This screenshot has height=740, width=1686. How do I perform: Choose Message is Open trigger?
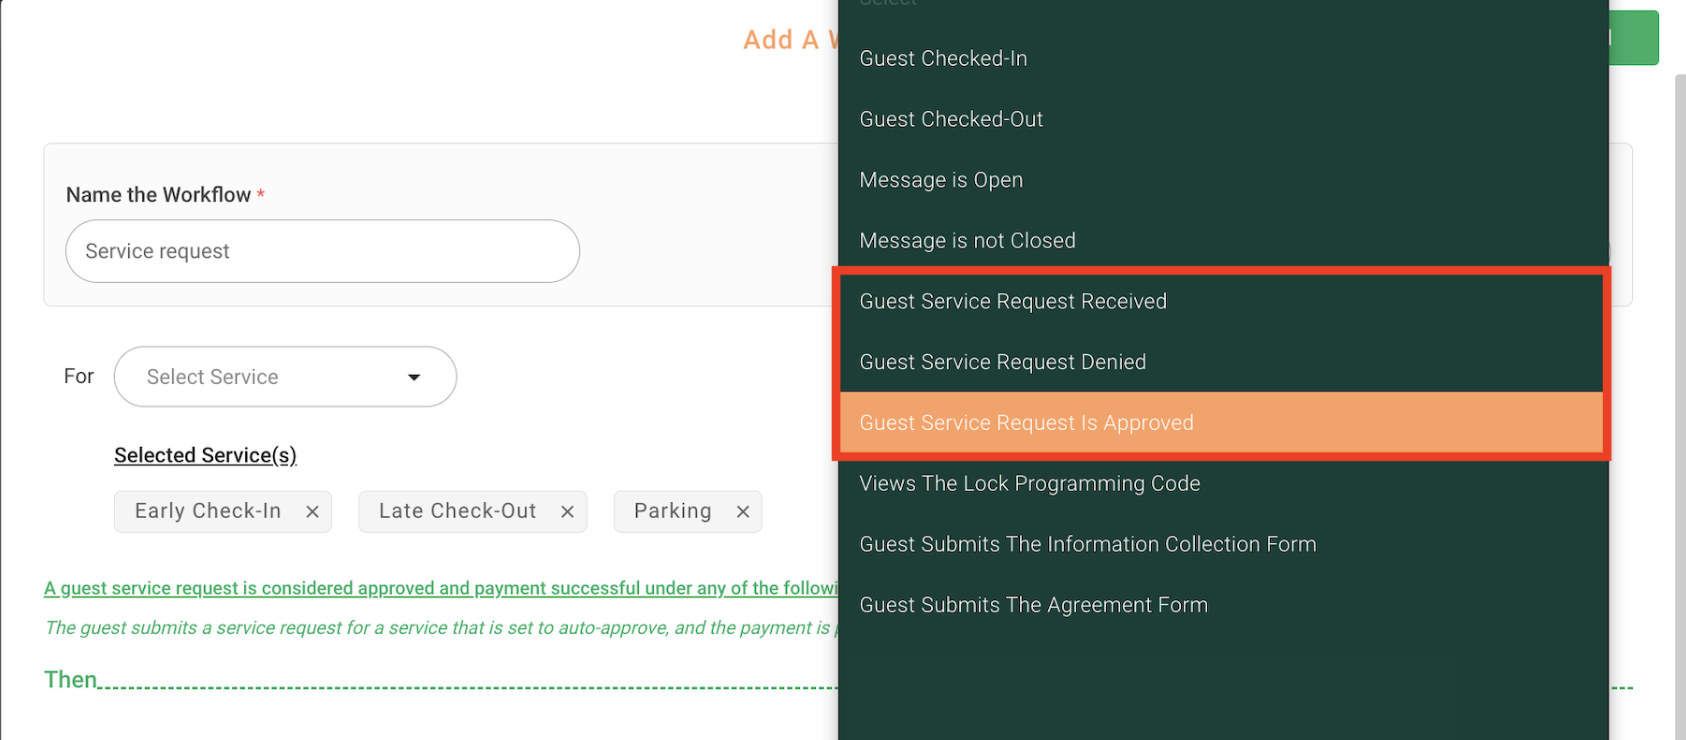(1223, 180)
